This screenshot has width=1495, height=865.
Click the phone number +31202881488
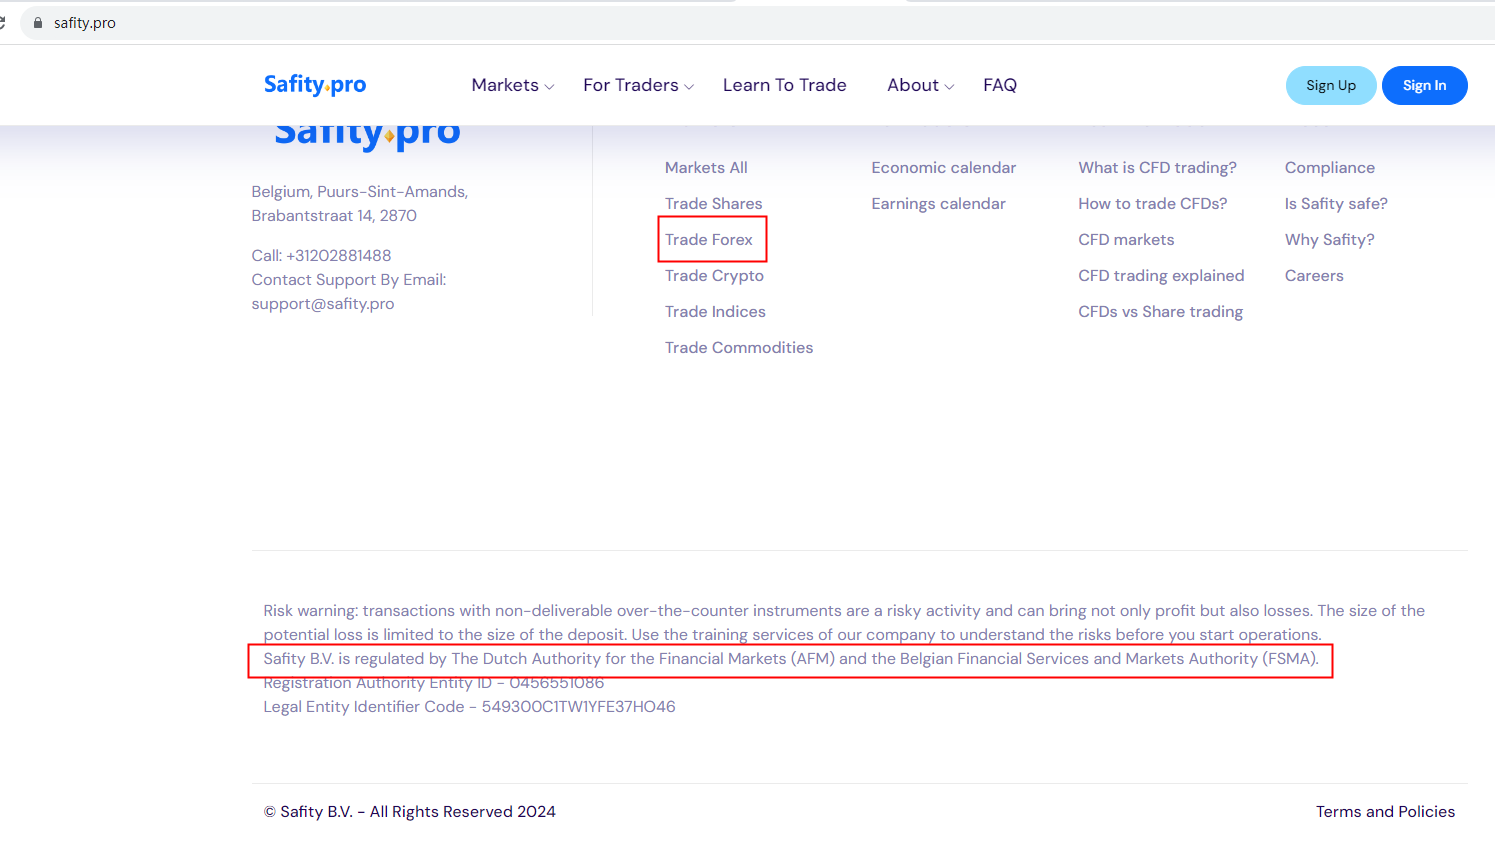(339, 256)
